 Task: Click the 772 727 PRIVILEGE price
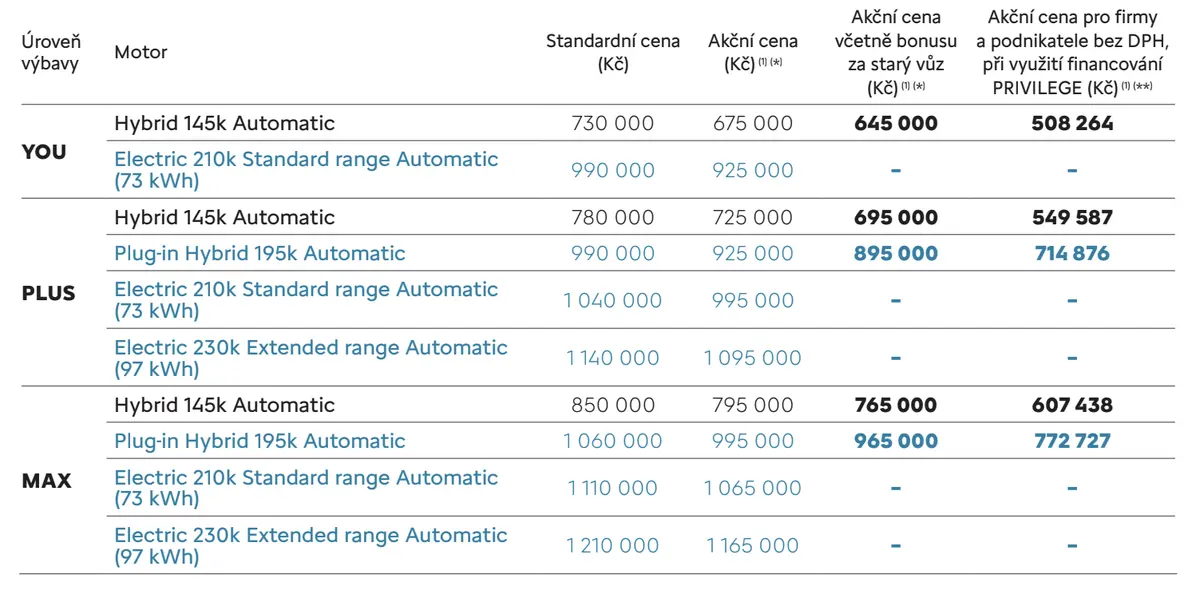click(1072, 441)
